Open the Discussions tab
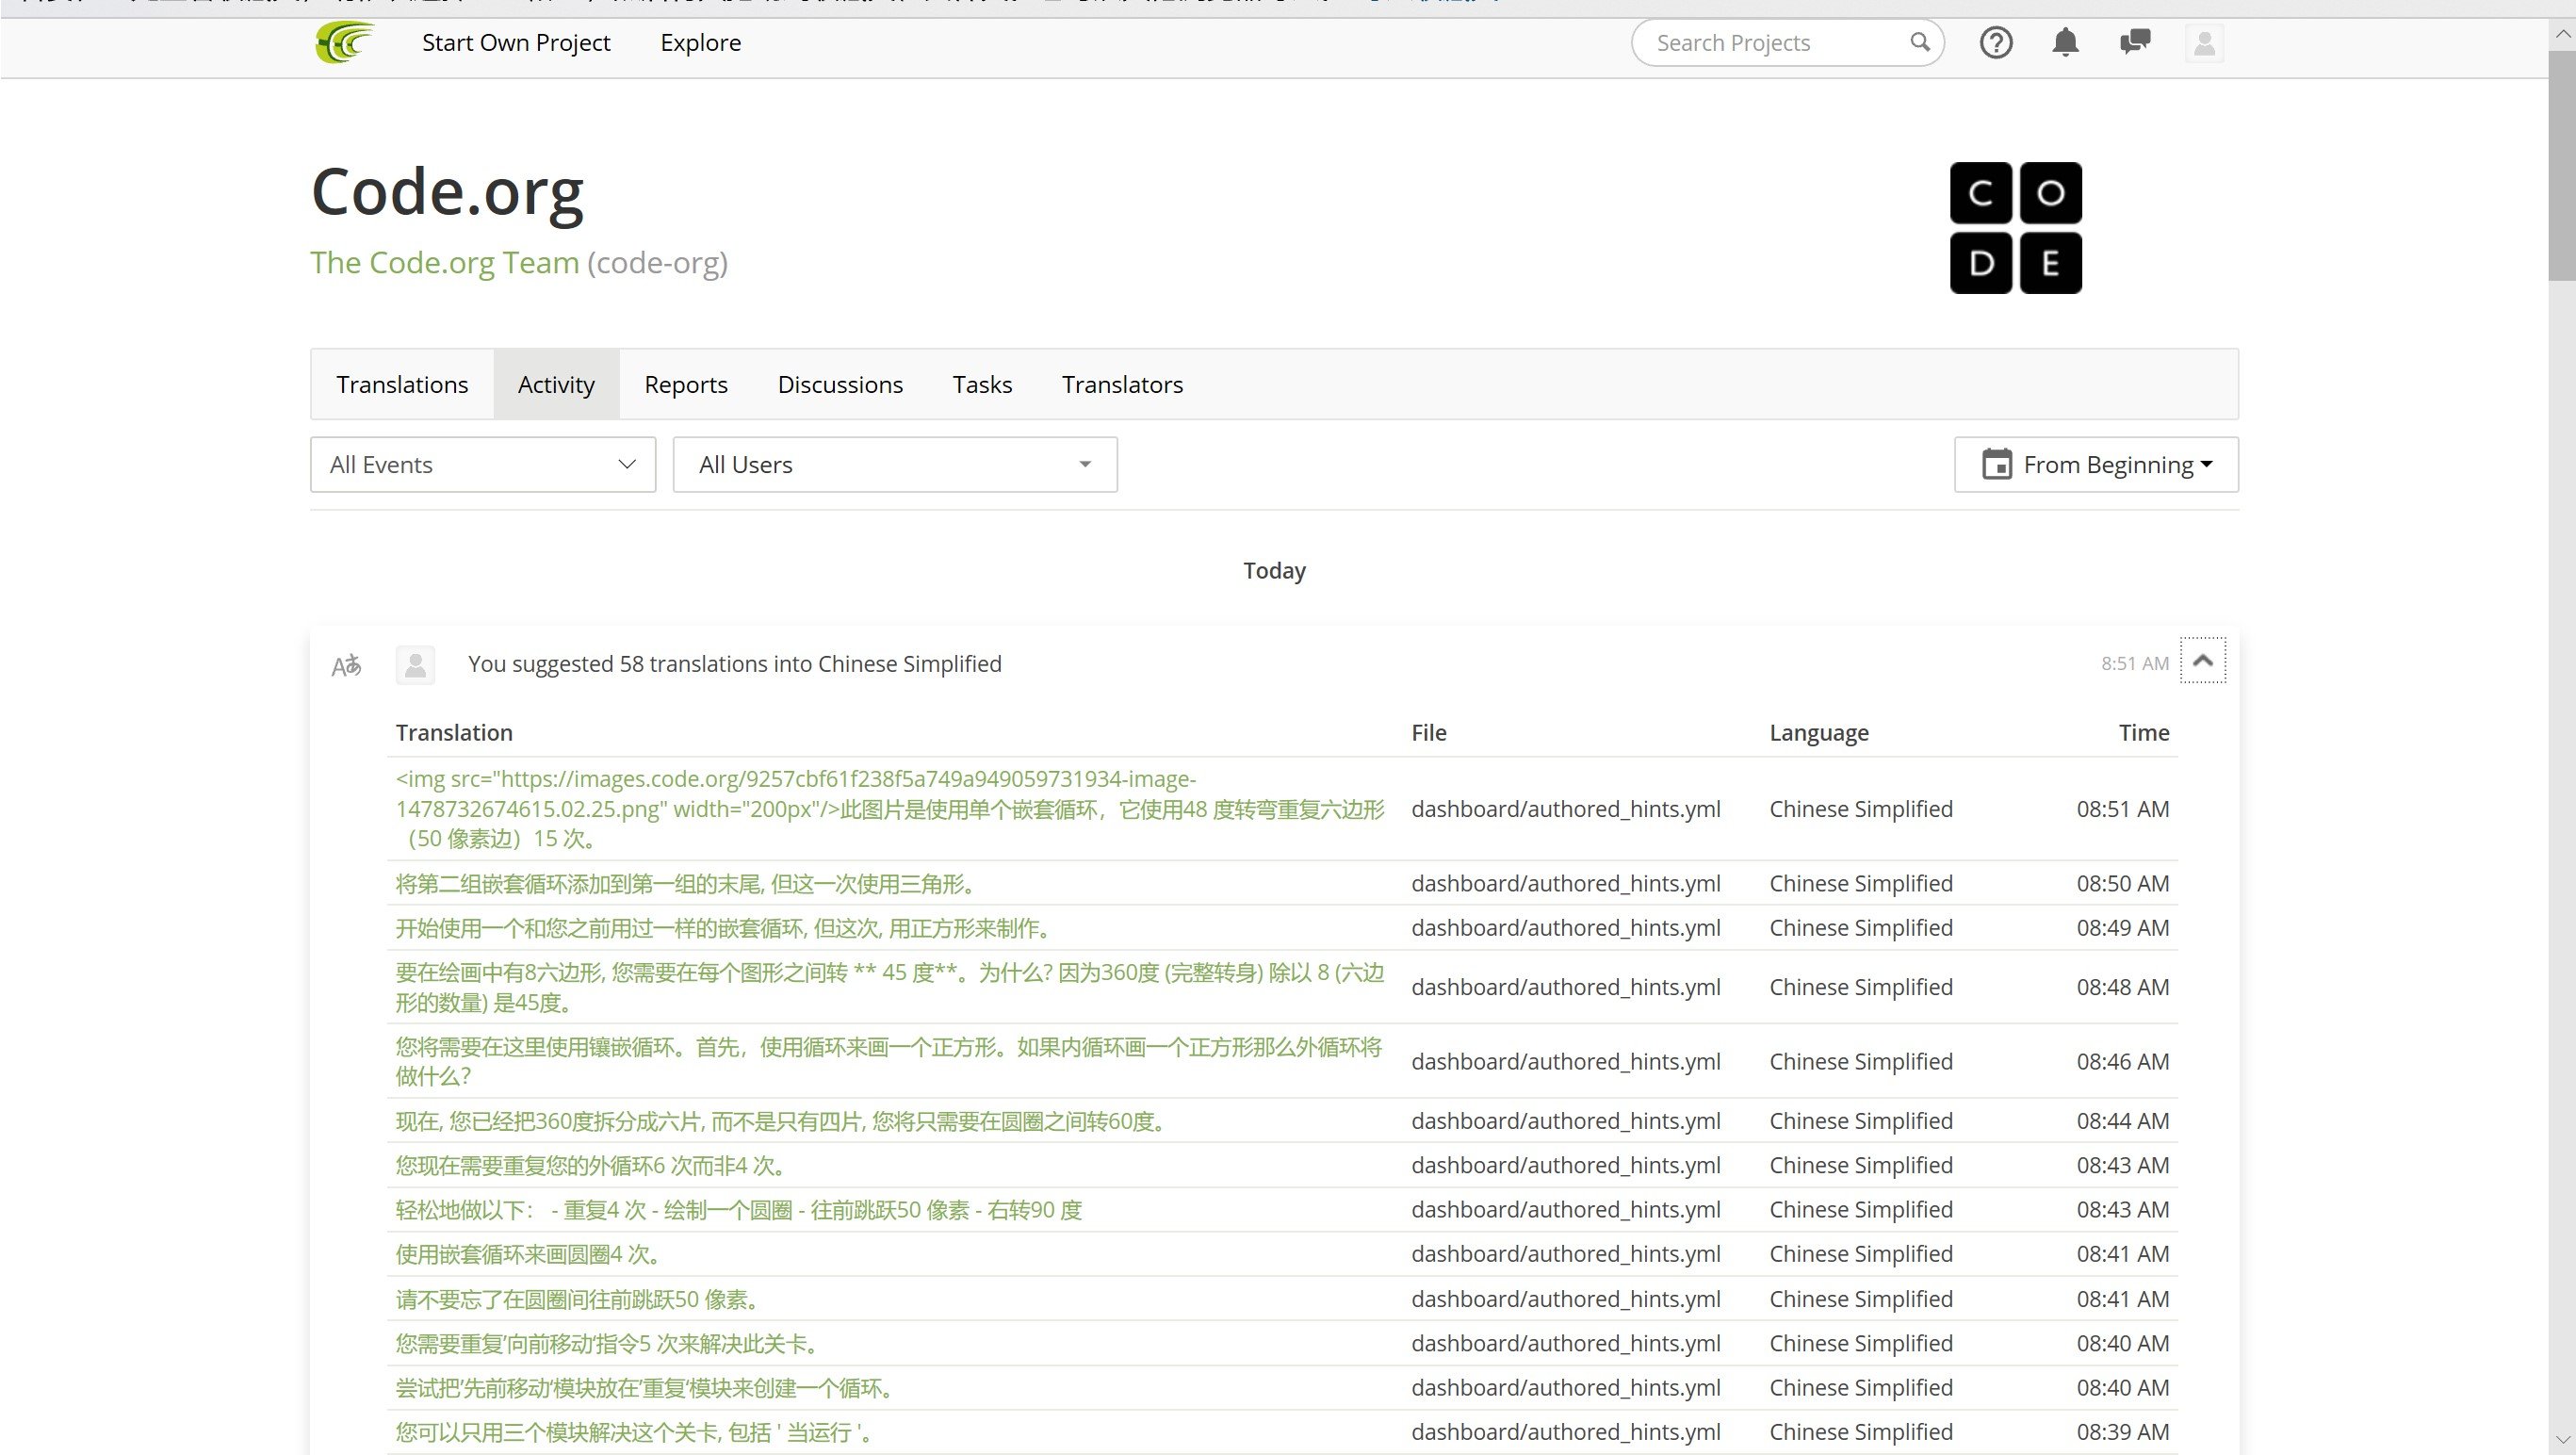The width and height of the screenshot is (2576, 1455). (x=840, y=384)
